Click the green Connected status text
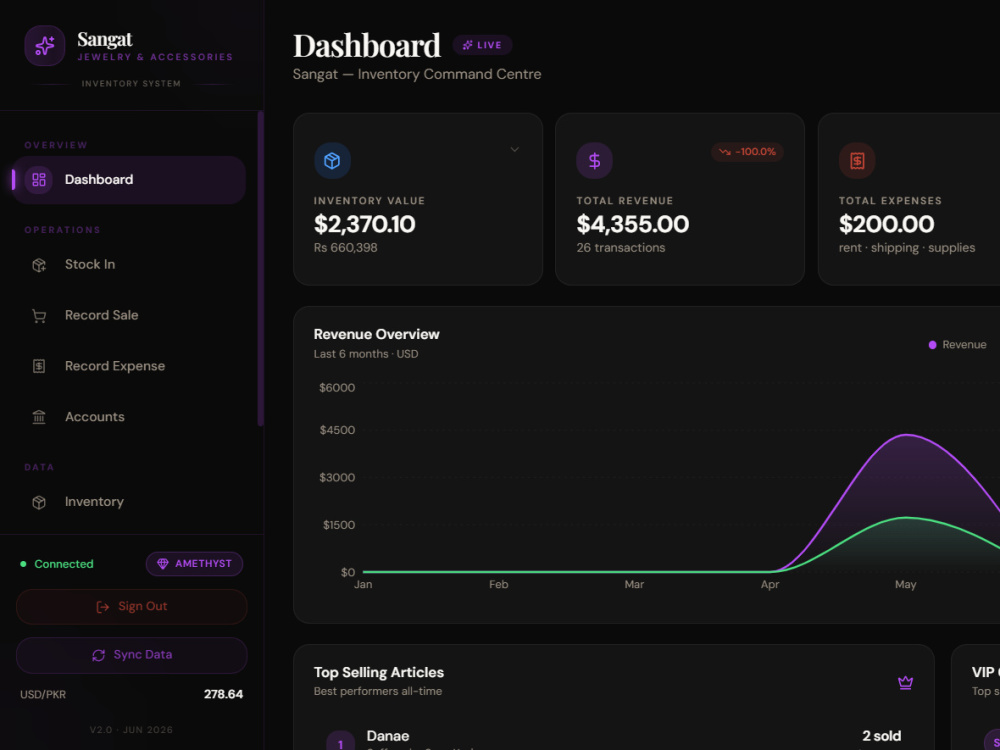Image resolution: width=1000 pixels, height=750 pixels. (x=64, y=564)
